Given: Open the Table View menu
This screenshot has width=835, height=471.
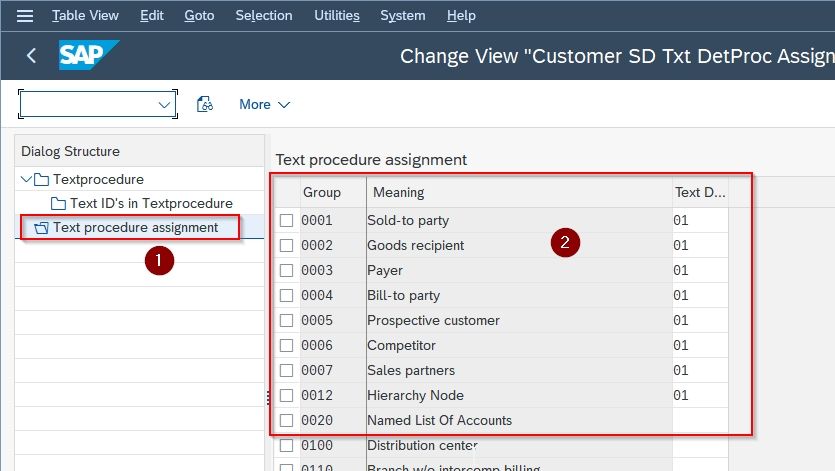Looking at the screenshot, I should [x=85, y=16].
